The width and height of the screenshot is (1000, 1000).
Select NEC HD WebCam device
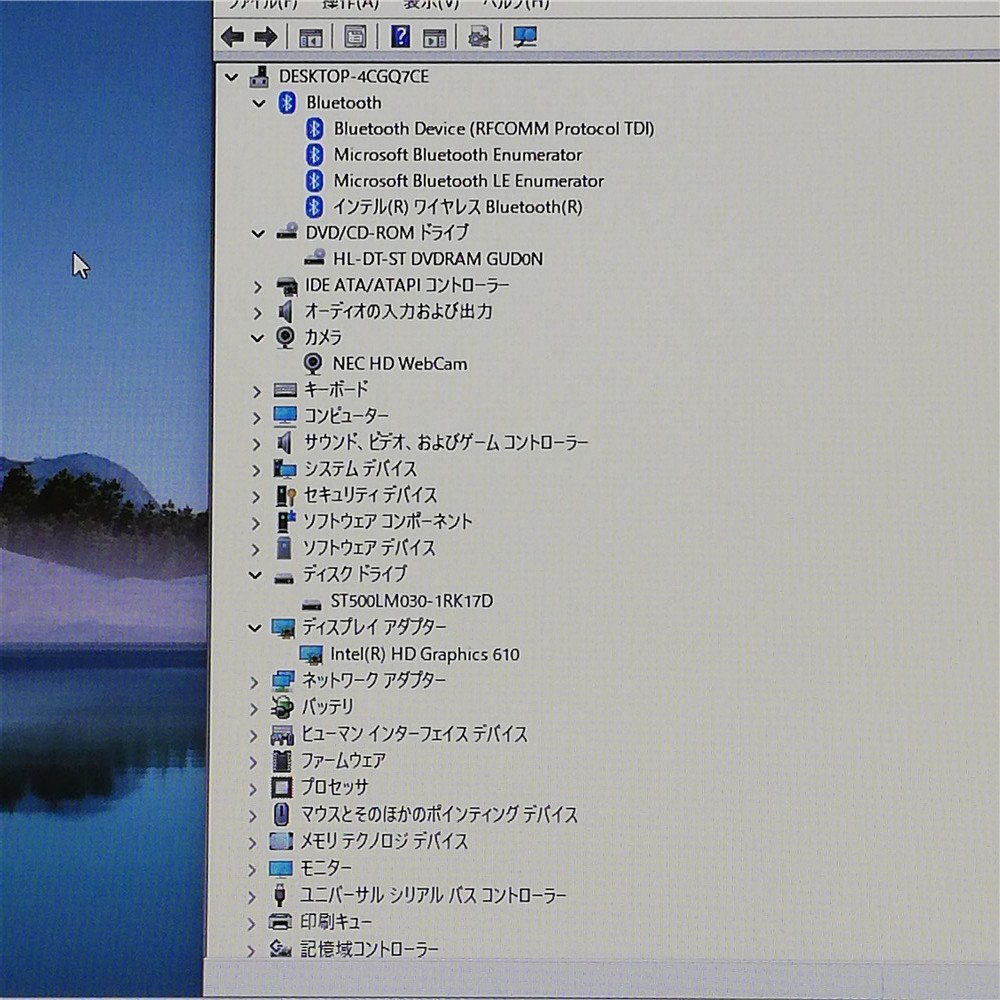[399, 364]
